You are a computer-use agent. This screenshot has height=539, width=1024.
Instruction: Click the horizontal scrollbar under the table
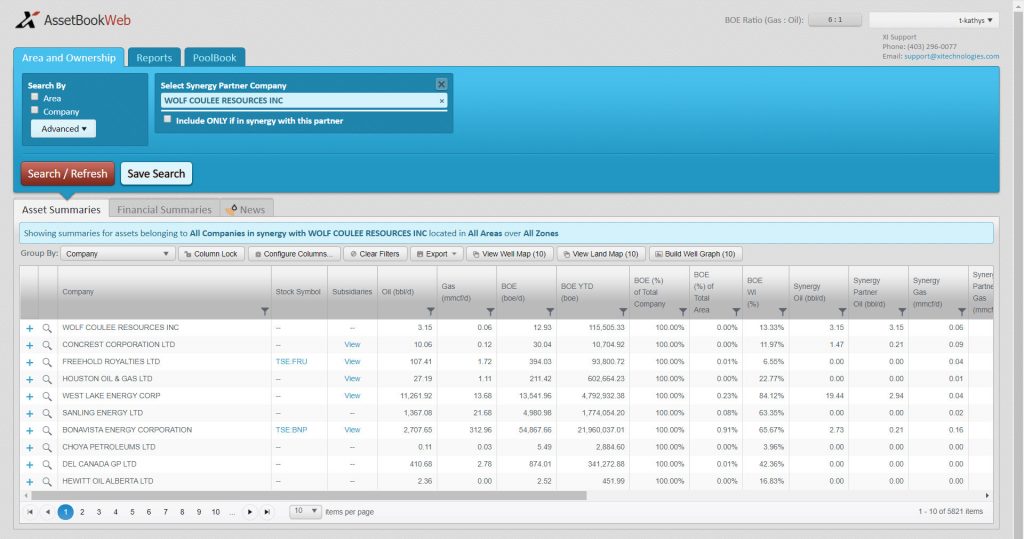(x=309, y=496)
